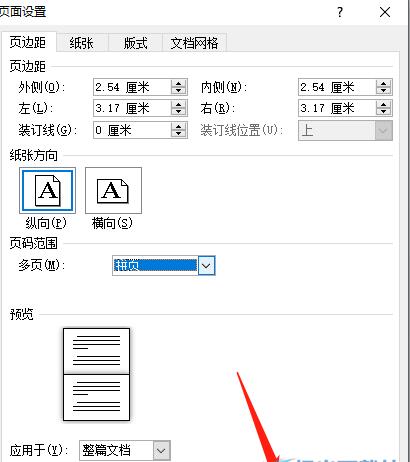
Task: Select the 页边距 tab
Action: click(28, 42)
